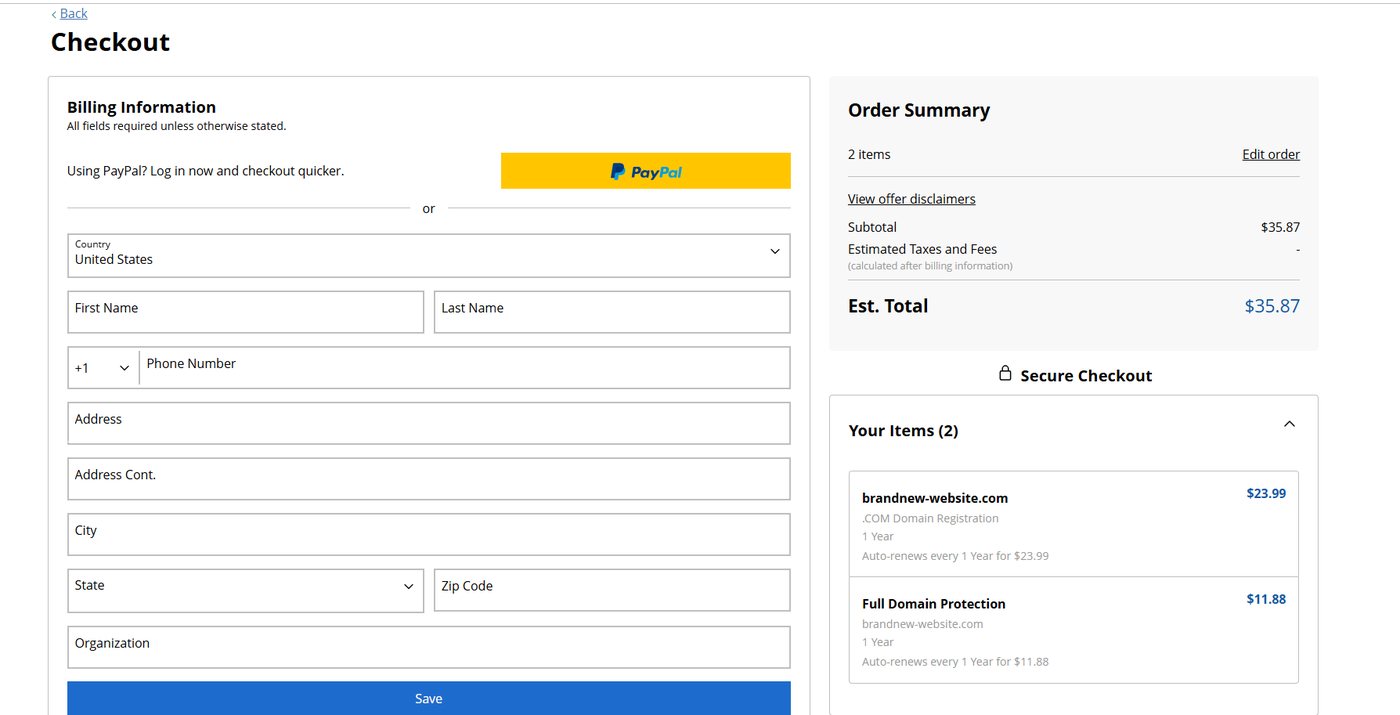The height and width of the screenshot is (715, 1400).
Task: Click the $23.99 domain price
Action: 1266,493
